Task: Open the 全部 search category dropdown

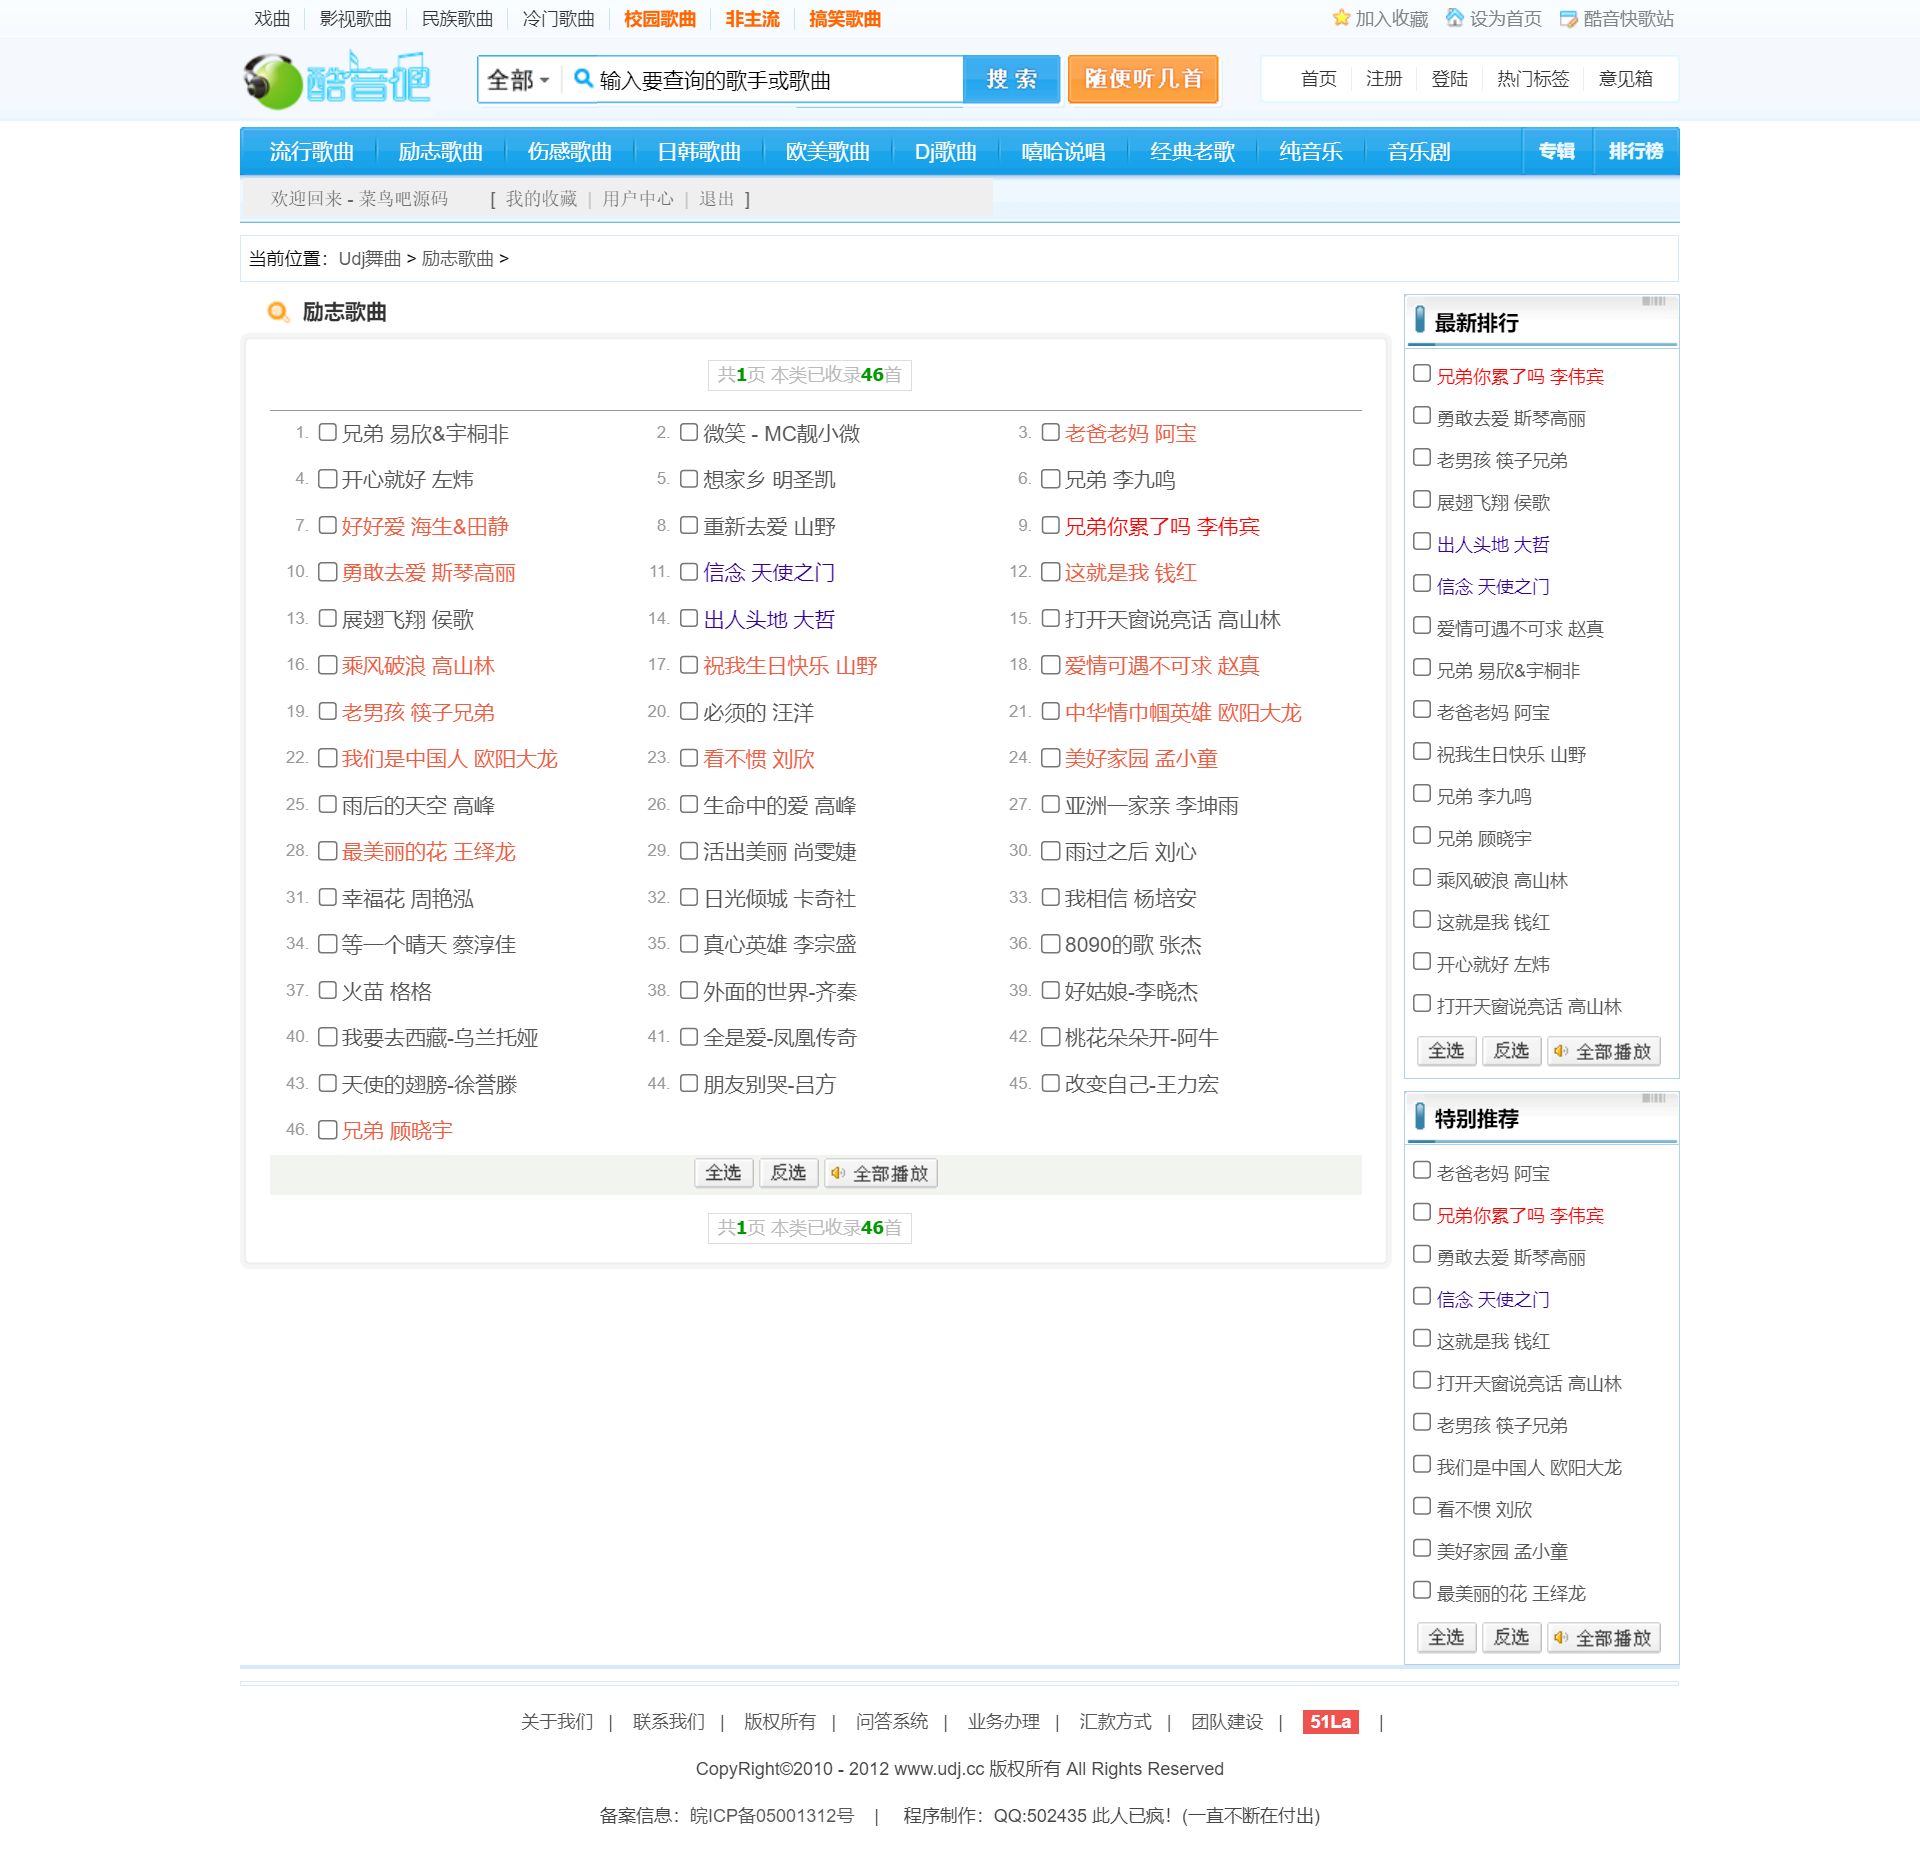Action: 518,80
